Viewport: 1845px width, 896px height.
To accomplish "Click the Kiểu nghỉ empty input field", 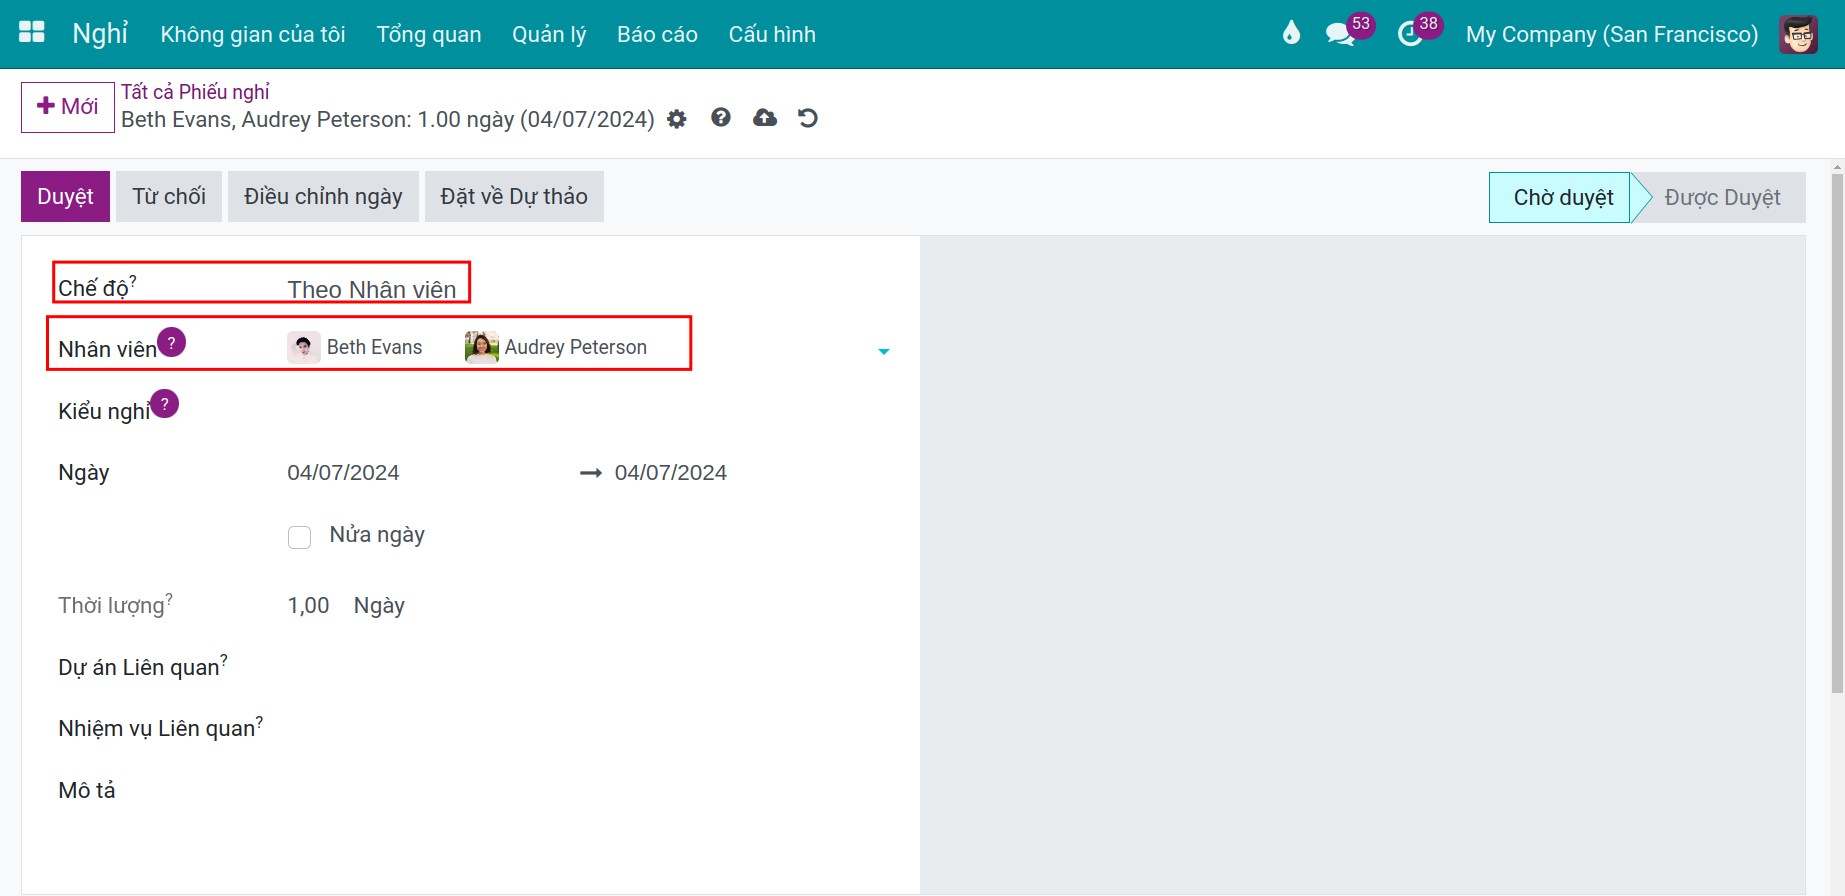I will pos(588,411).
